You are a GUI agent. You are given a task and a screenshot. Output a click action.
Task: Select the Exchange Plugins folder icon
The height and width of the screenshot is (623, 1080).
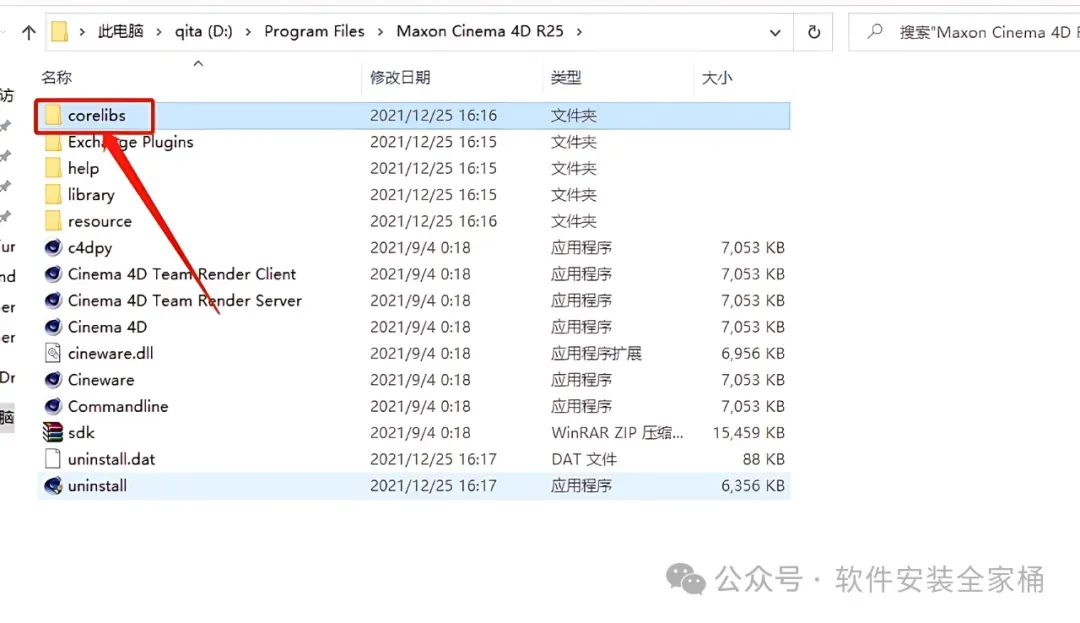coord(53,142)
